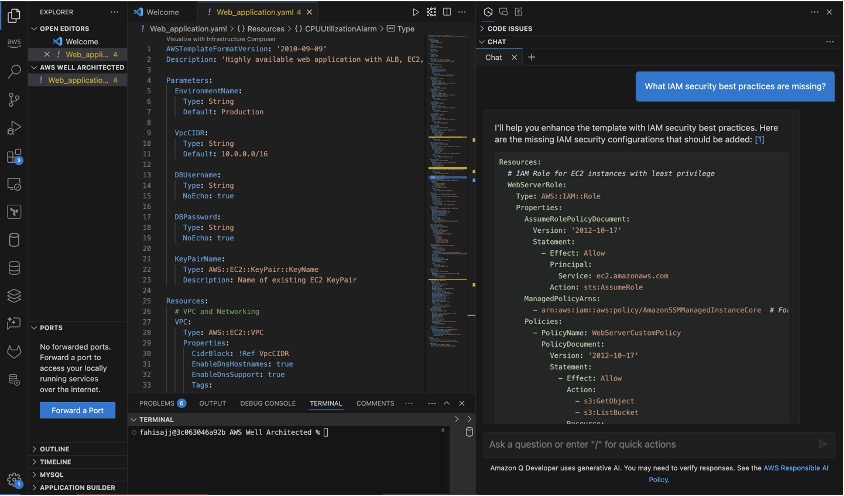
Task: Open the DEBUG CONSOLE panel tab
Action: click(268, 403)
